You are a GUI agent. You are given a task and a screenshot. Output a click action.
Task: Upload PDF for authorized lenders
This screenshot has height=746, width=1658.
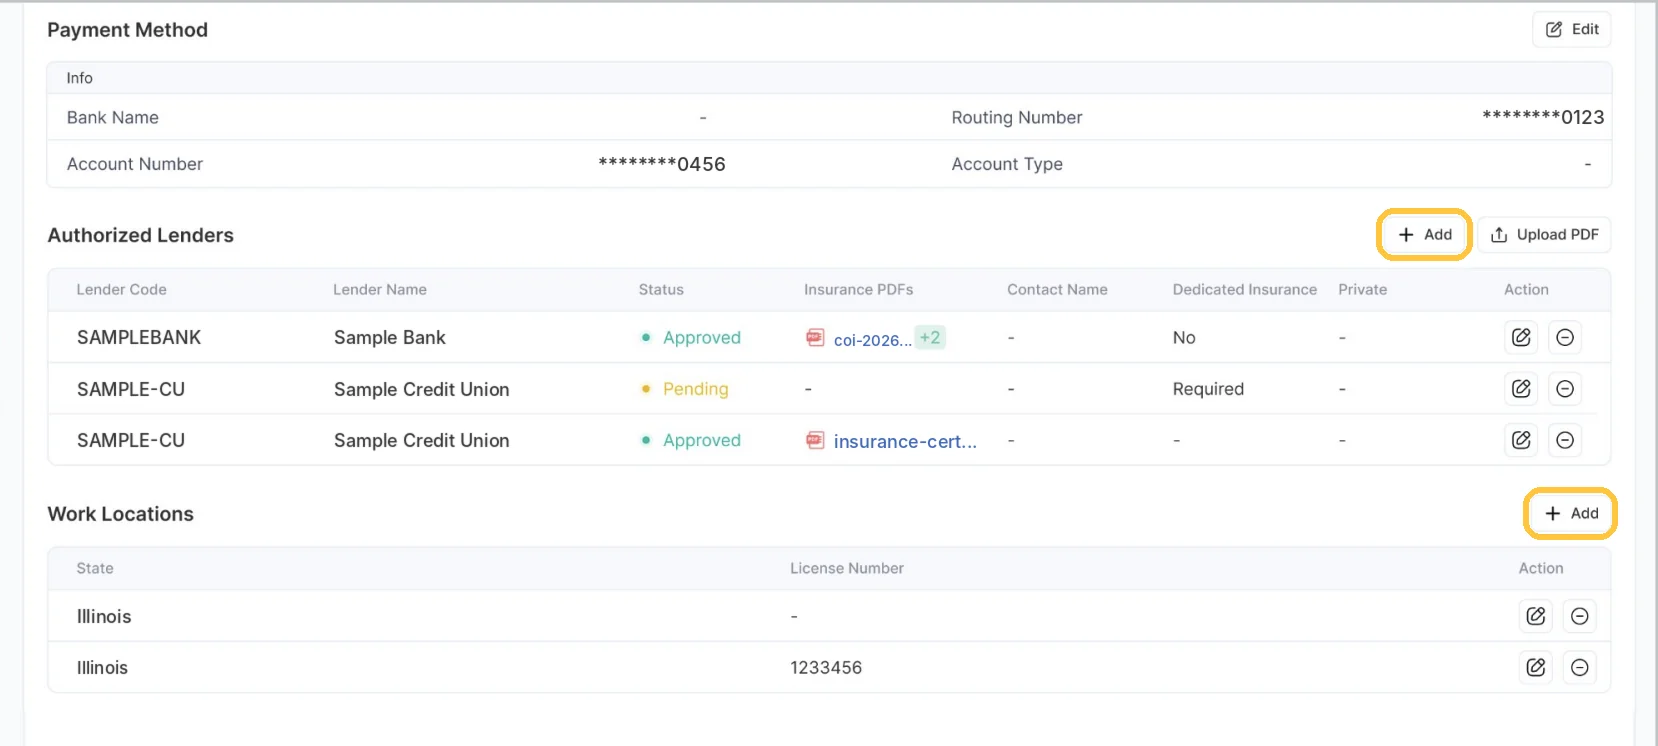(1545, 235)
